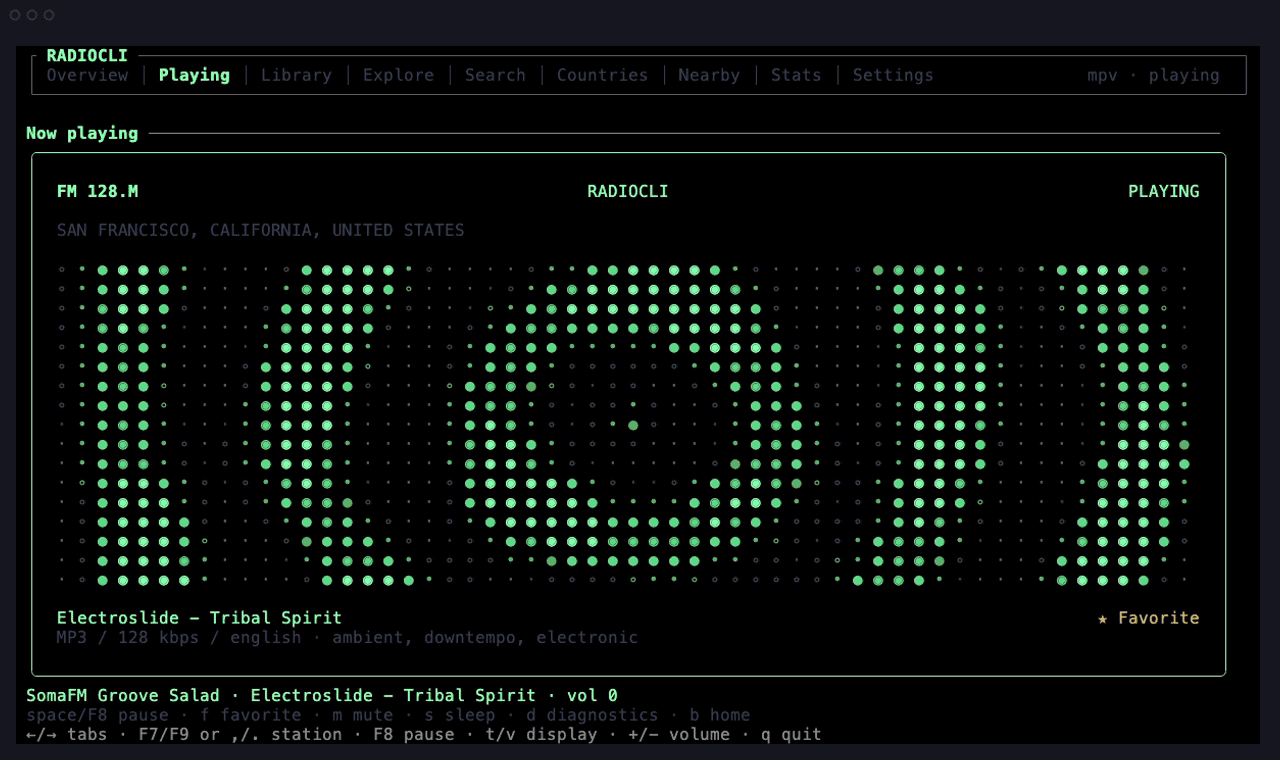Click the RADIOCLI title in the header border
The height and width of the screenshot is (760, 1280).
(x=87, y=56)
